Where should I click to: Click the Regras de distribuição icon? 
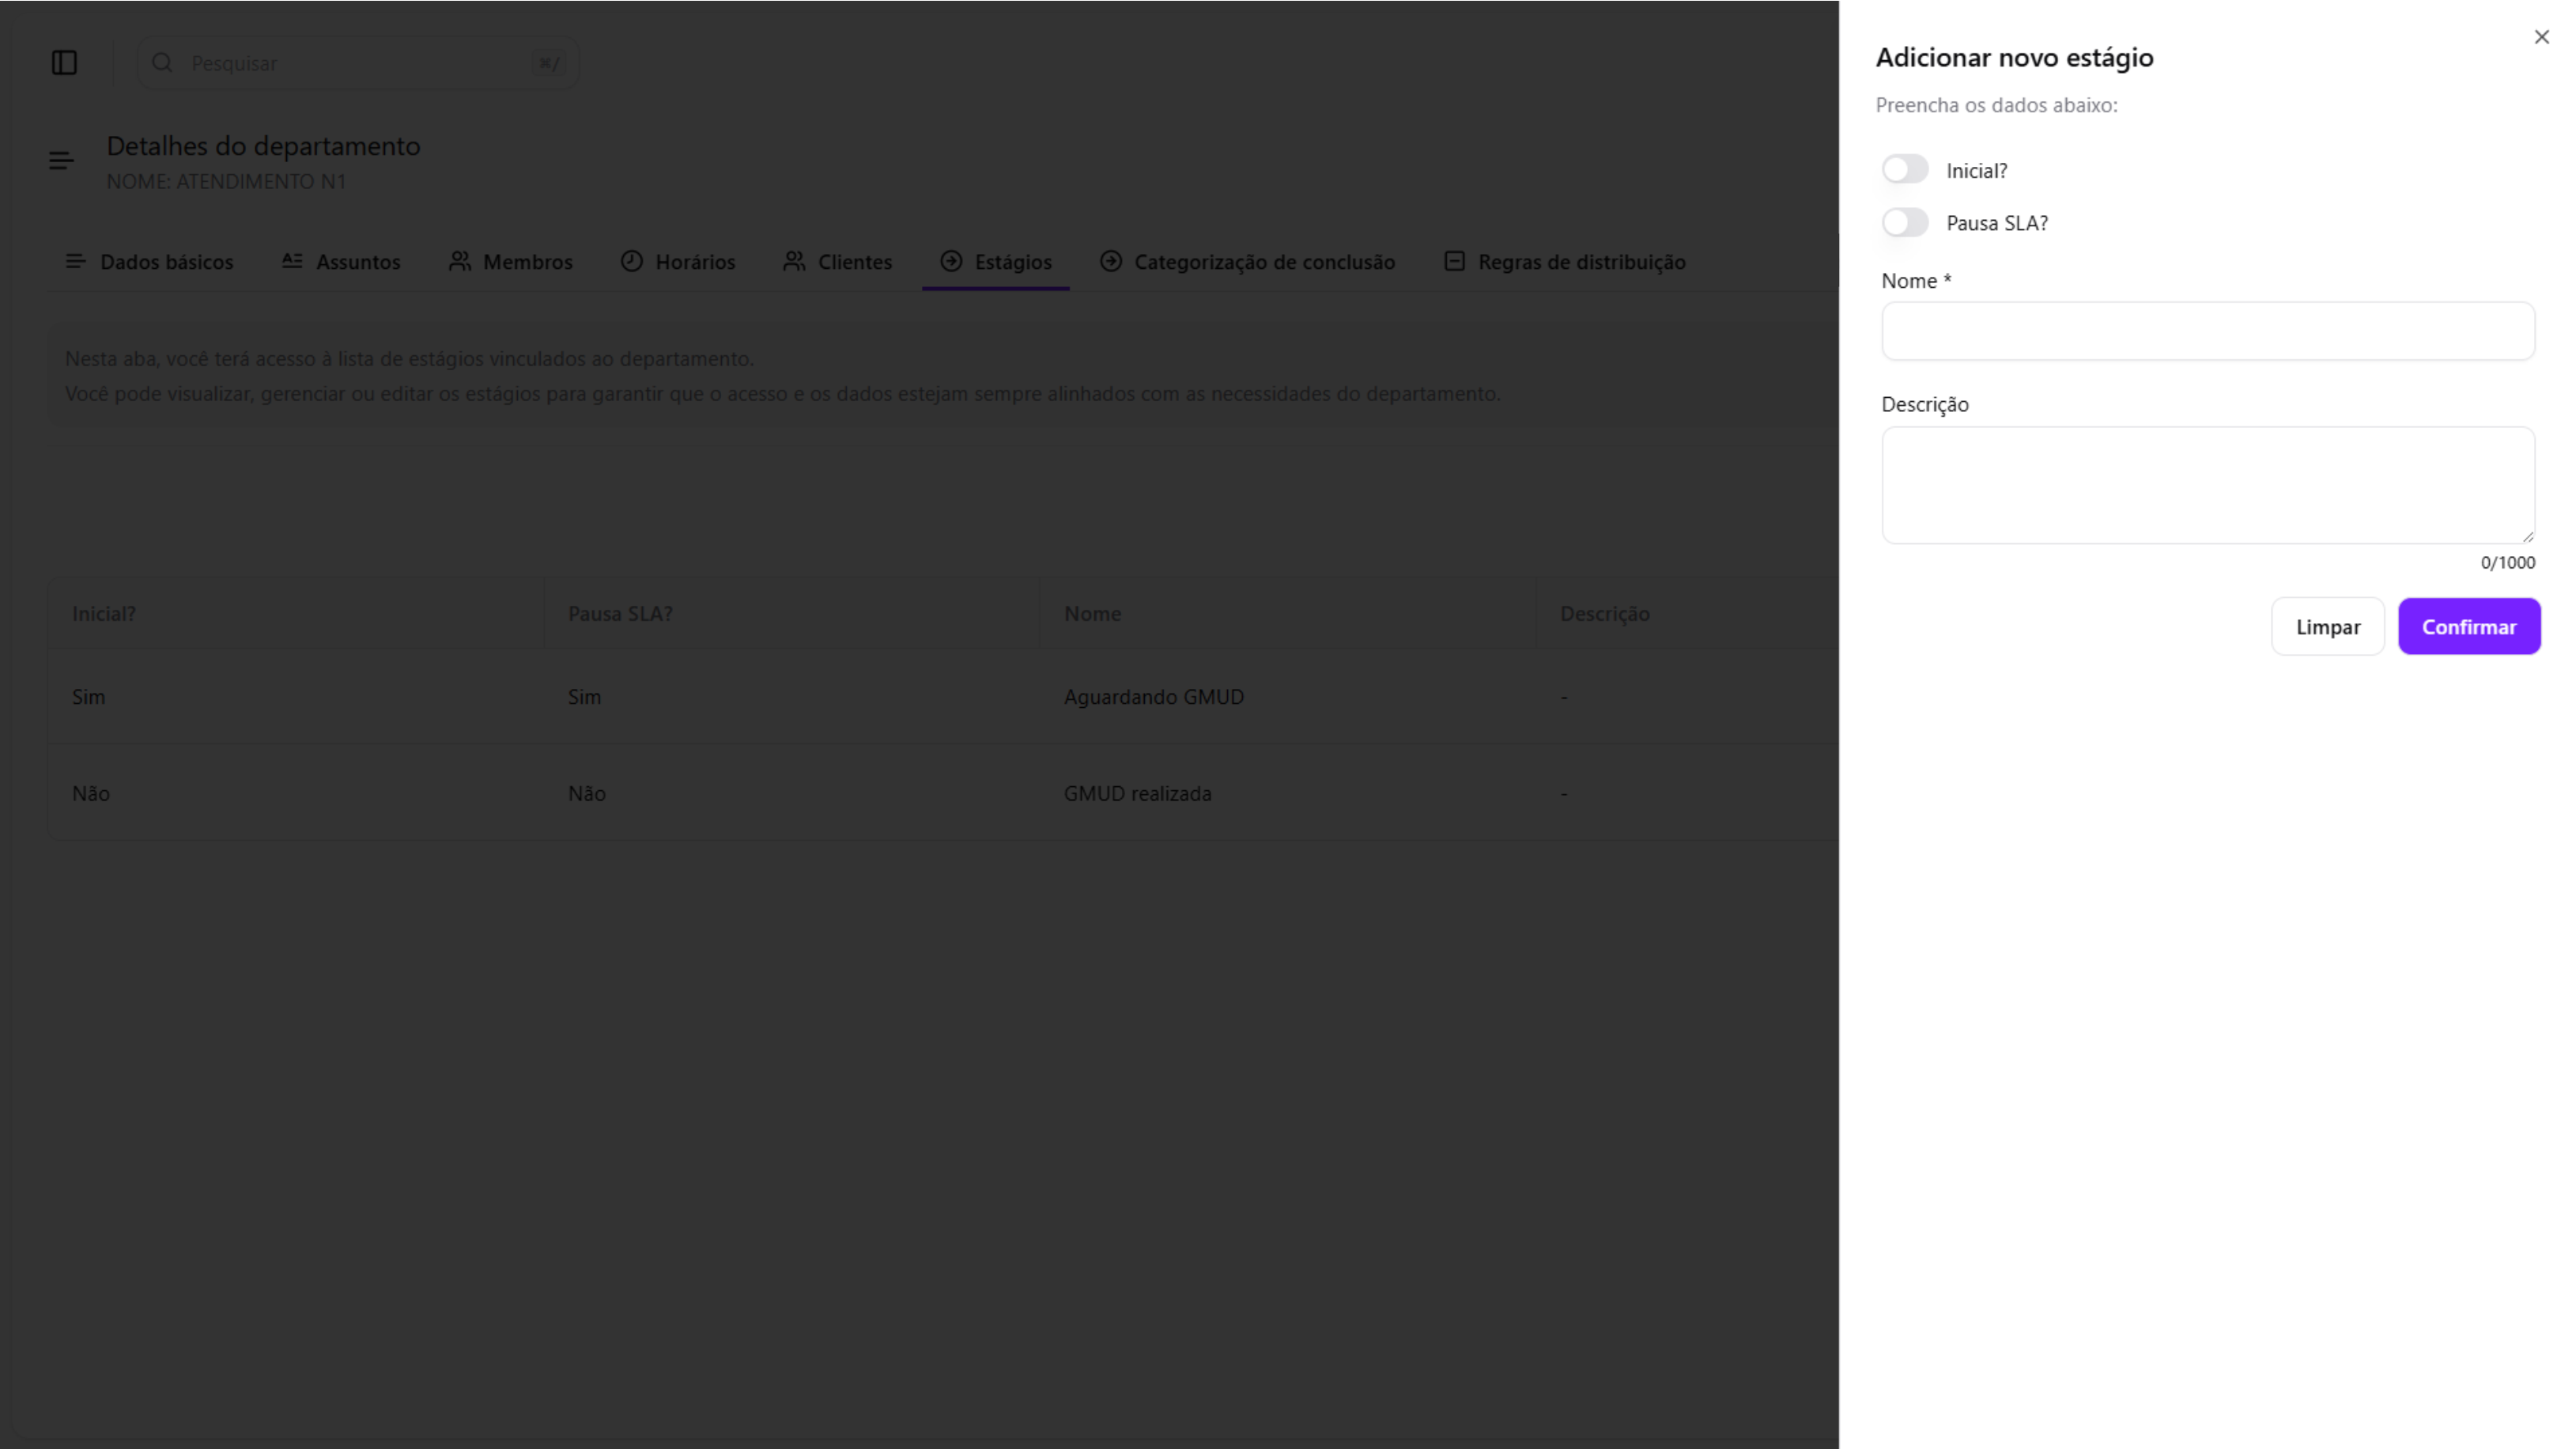1454,261
